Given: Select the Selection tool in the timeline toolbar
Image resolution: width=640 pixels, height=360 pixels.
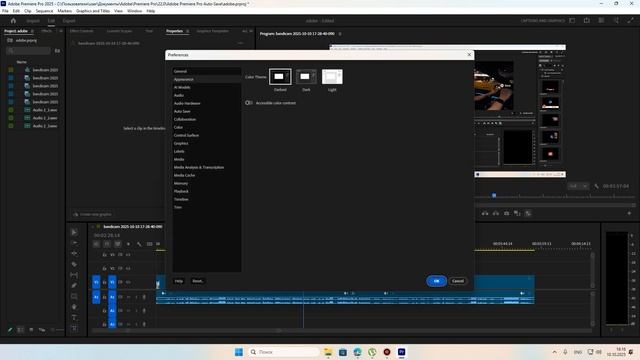Looking at the screenshot, I should [x=74, y=232].
